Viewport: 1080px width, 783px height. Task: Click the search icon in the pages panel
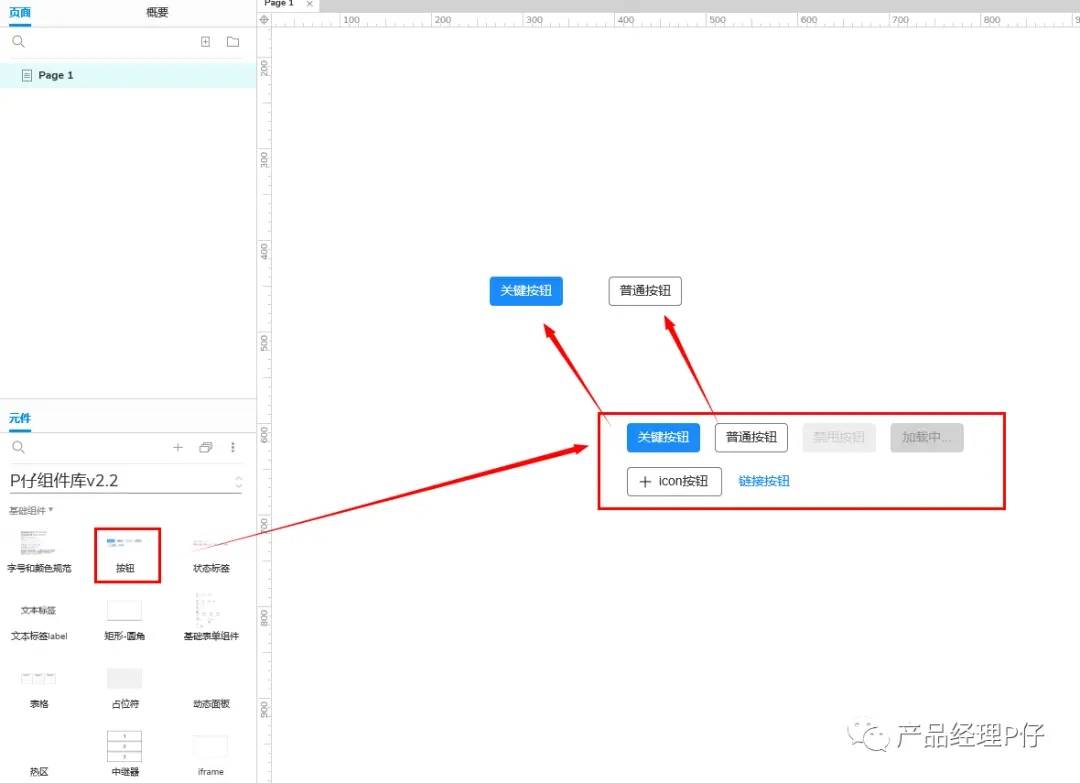coord(18,42)
